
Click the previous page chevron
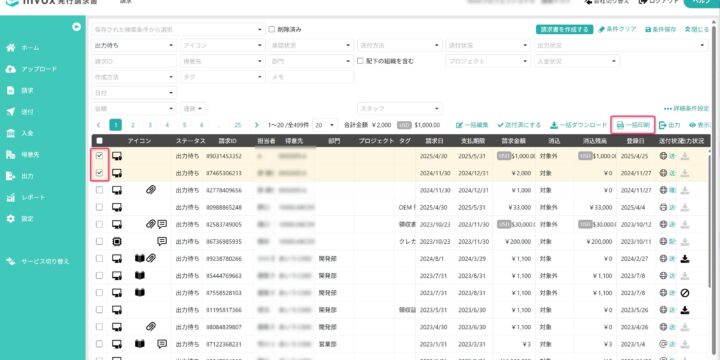coord(99,125)
